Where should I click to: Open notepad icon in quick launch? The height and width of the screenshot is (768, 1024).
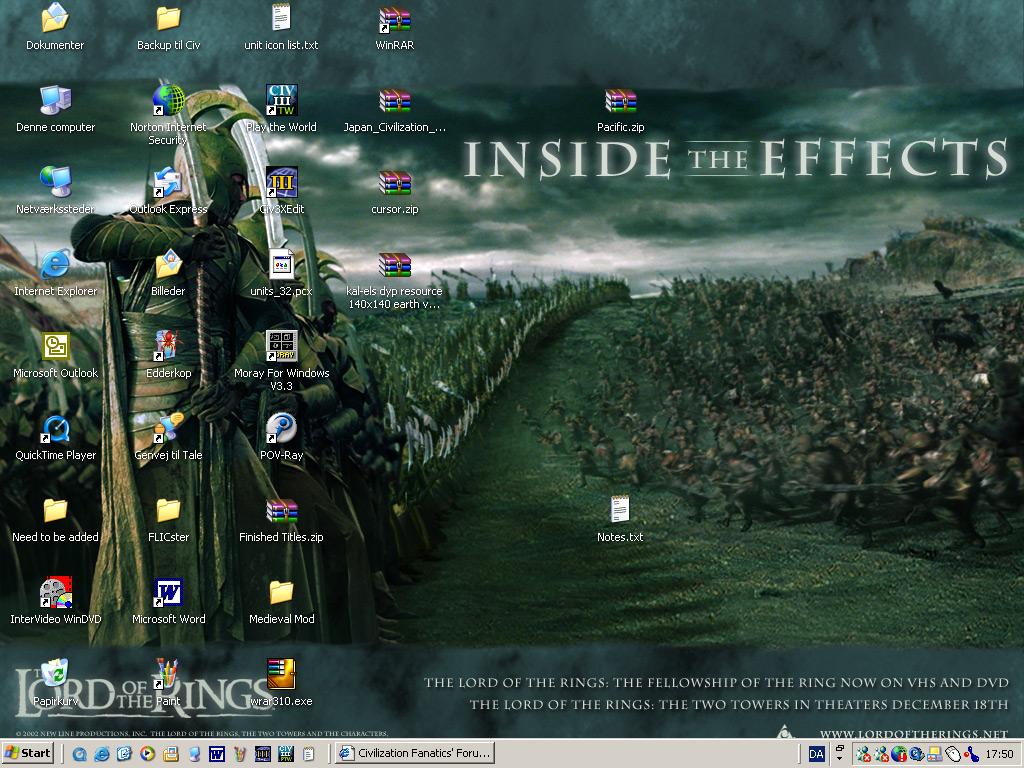308,754
